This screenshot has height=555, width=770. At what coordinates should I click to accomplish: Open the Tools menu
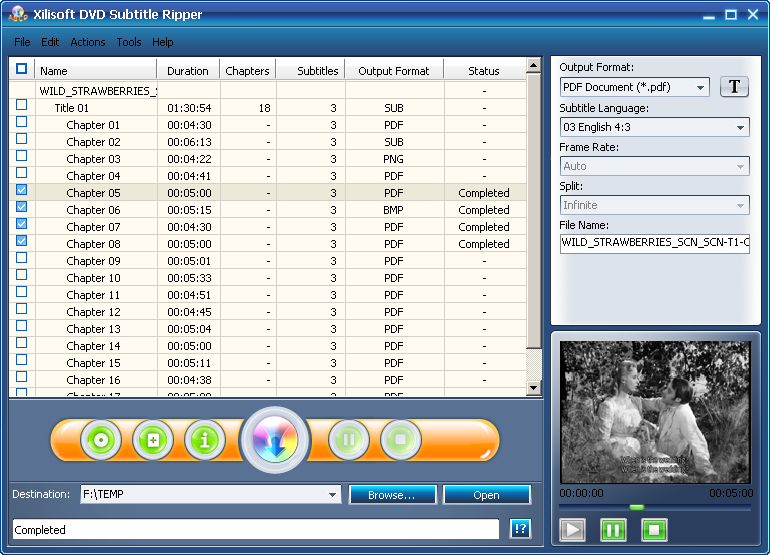point(129,42)
